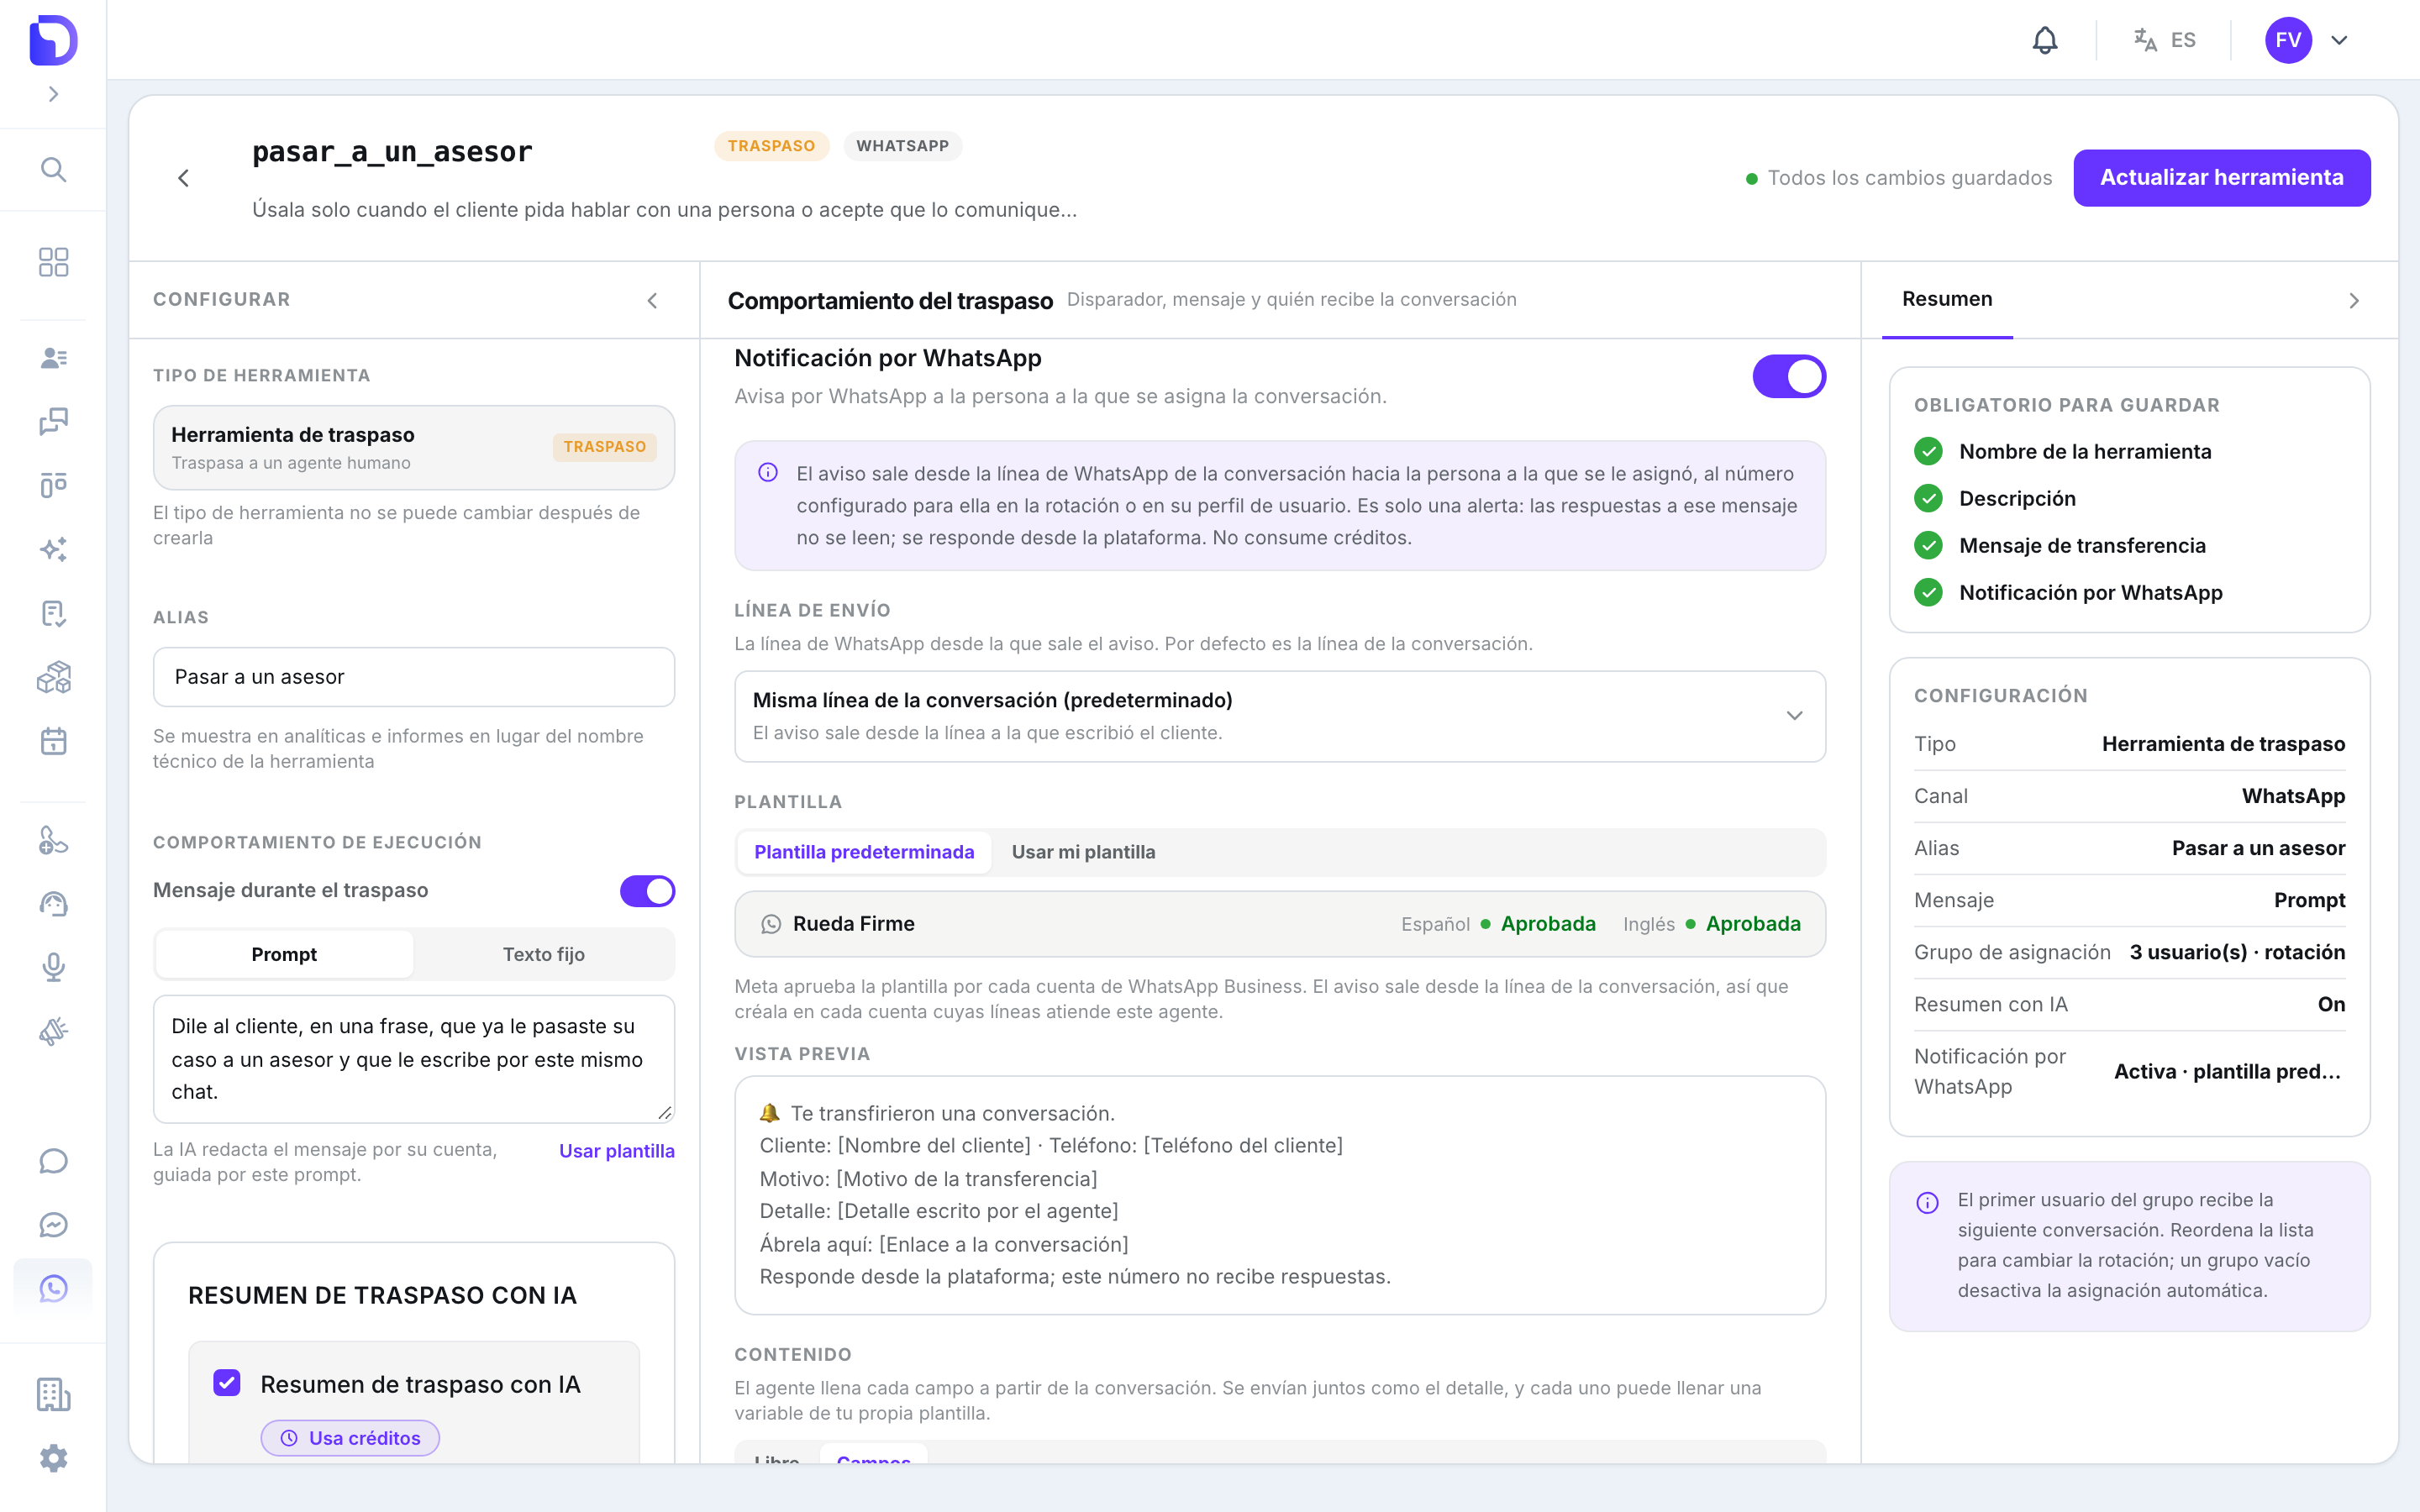Switch to Usar mi plantilla tab

1083,852
